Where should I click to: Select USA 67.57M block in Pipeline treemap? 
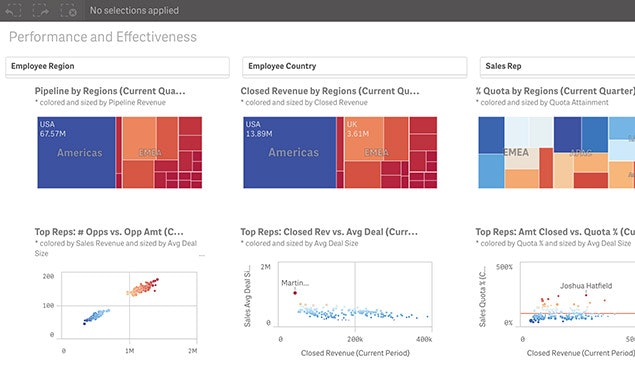coord(76,152)
